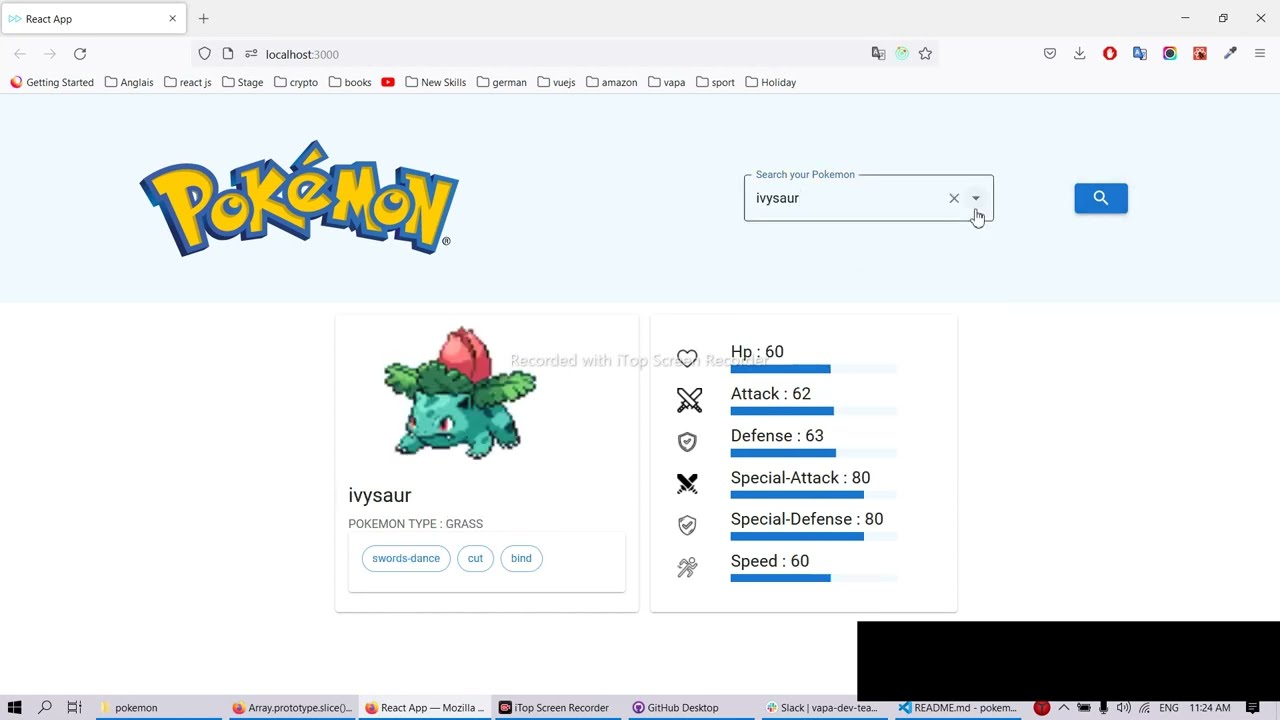Open Windows notification center
The image size is (1280, 720).
(1252, 708)
